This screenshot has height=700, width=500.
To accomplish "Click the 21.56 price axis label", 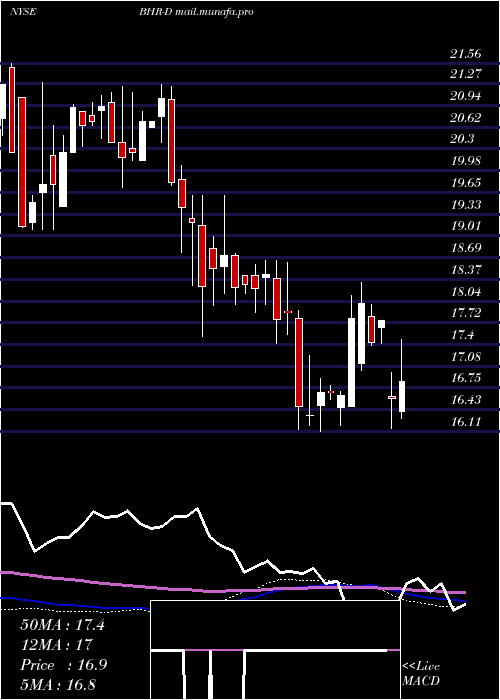I will pos(466,54).
